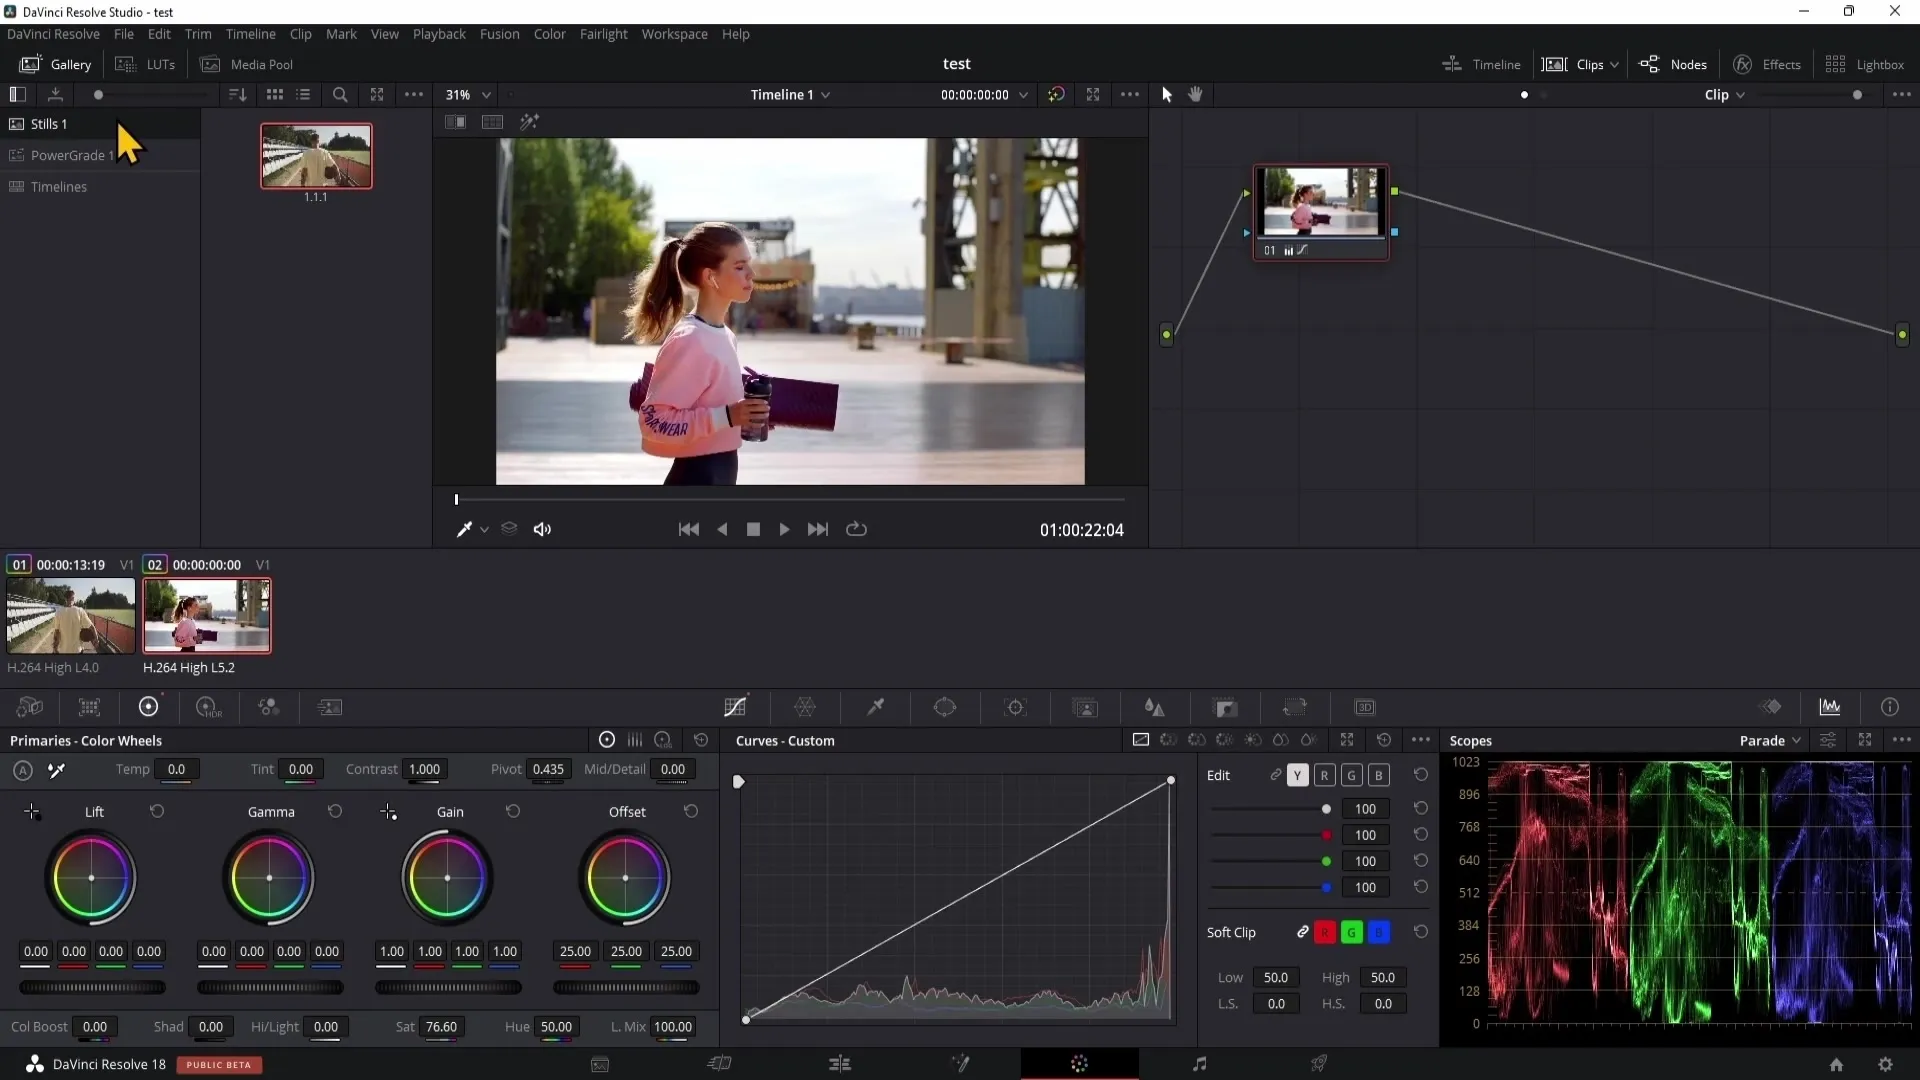Open the Effects panel
The image size is (1920, 1080).
tap(1767, 64)
